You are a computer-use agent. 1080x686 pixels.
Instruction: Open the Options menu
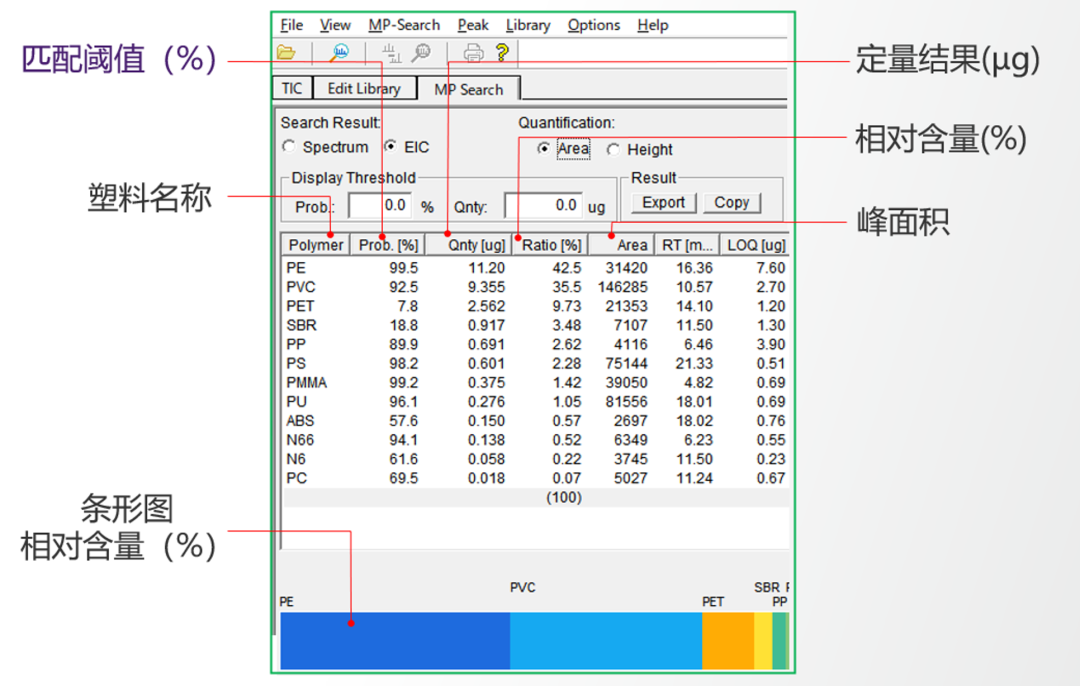594,25
